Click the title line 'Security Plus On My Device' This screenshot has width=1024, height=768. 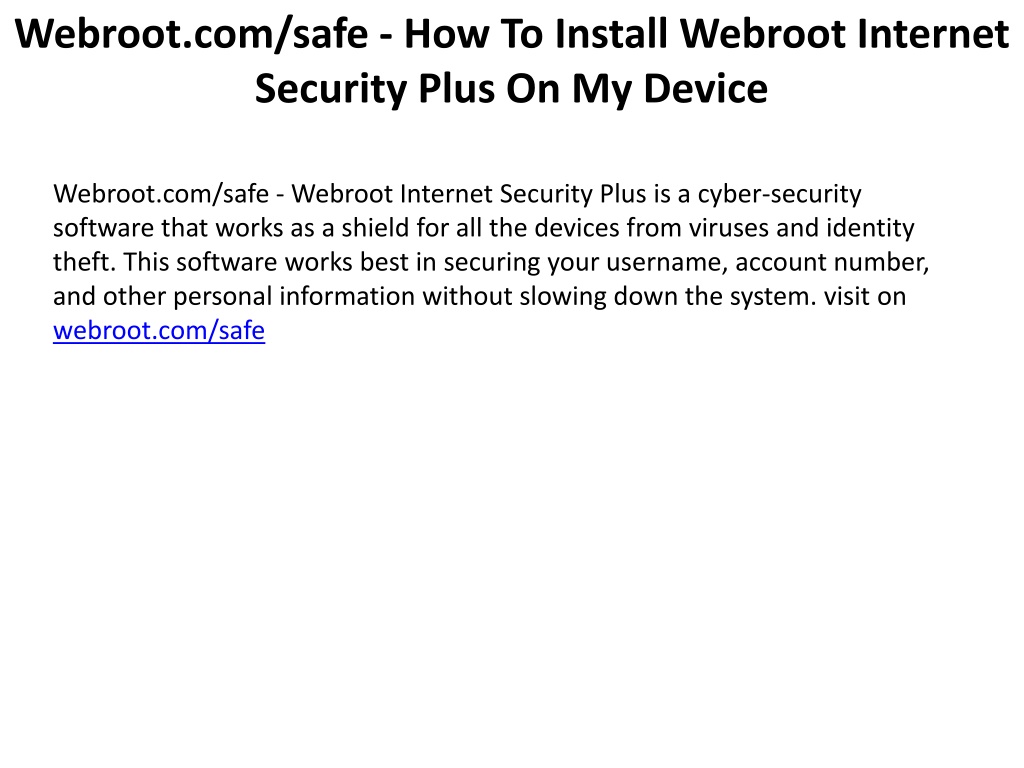511,89
